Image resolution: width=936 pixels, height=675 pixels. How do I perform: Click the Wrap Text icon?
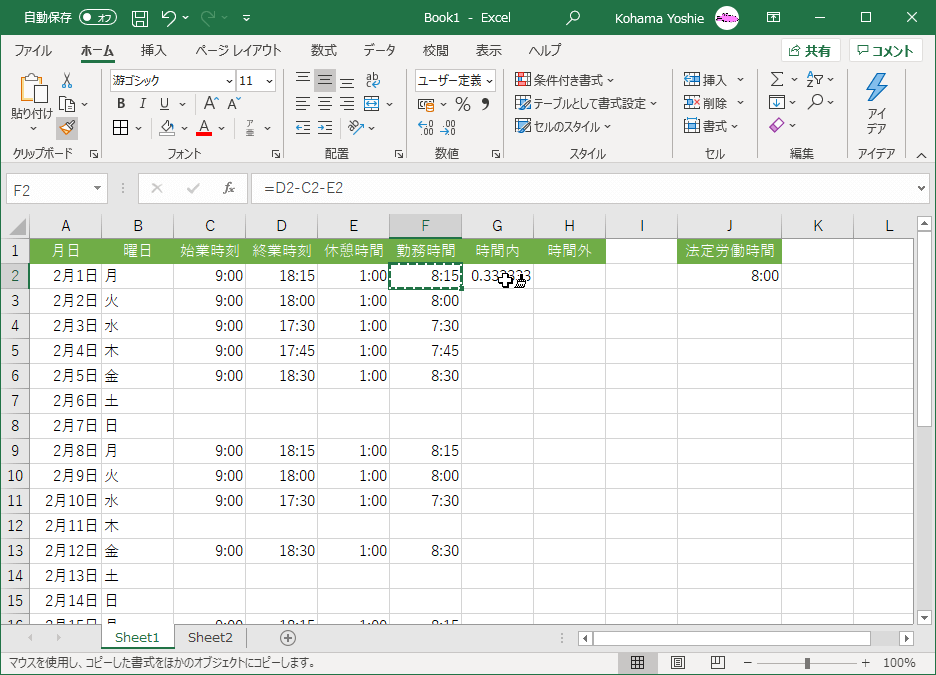[372, 80]
